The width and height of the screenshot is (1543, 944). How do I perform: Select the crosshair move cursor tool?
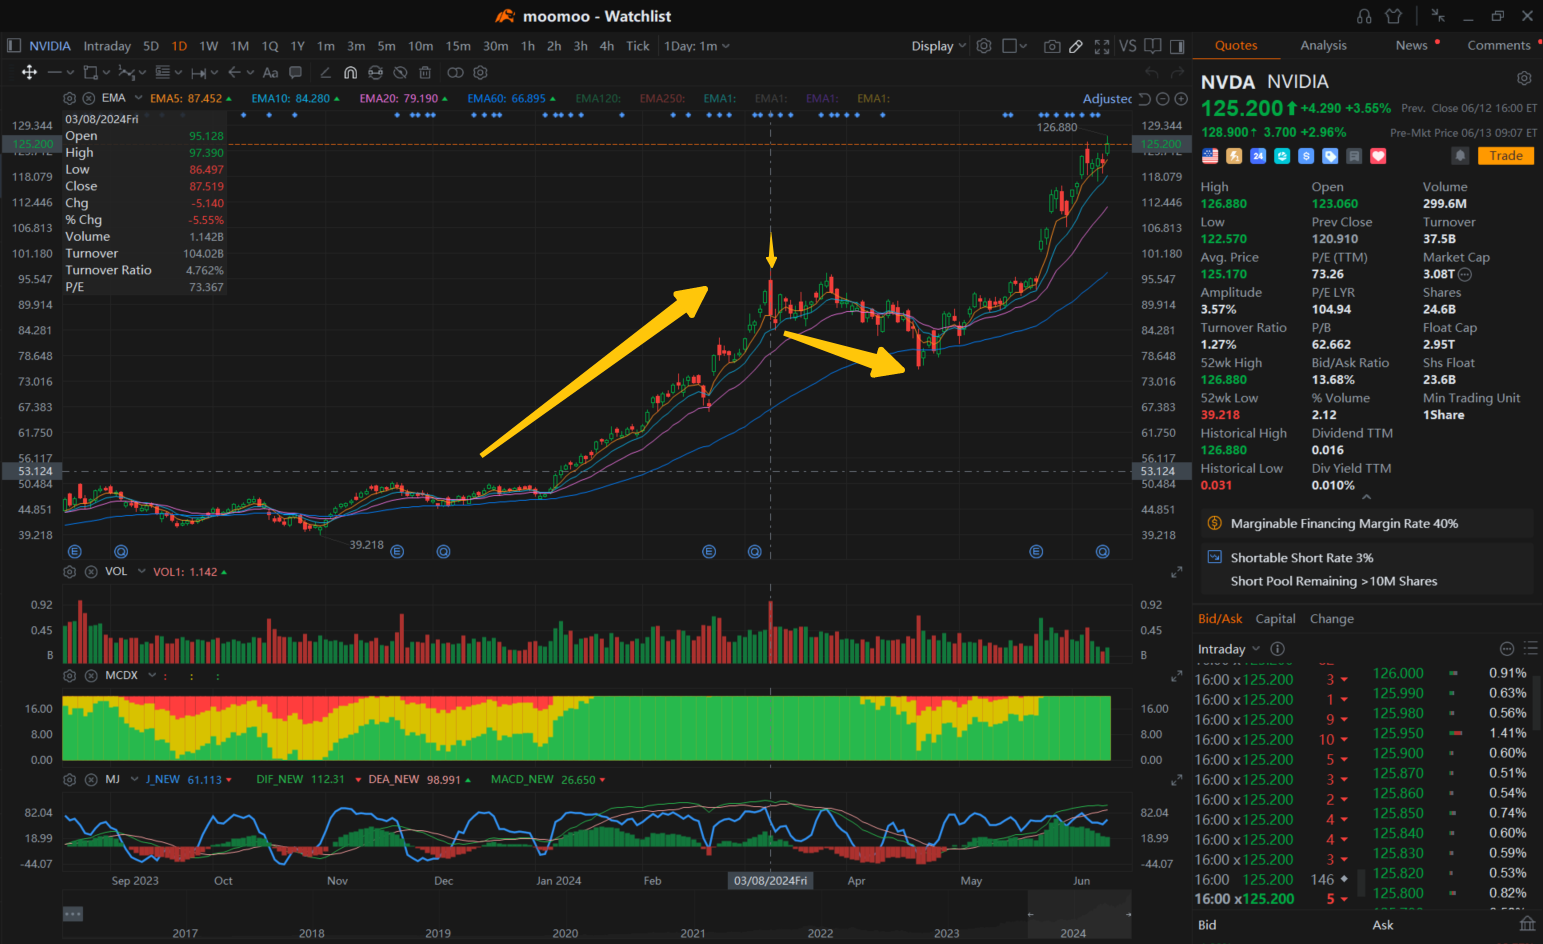(29, 72)
